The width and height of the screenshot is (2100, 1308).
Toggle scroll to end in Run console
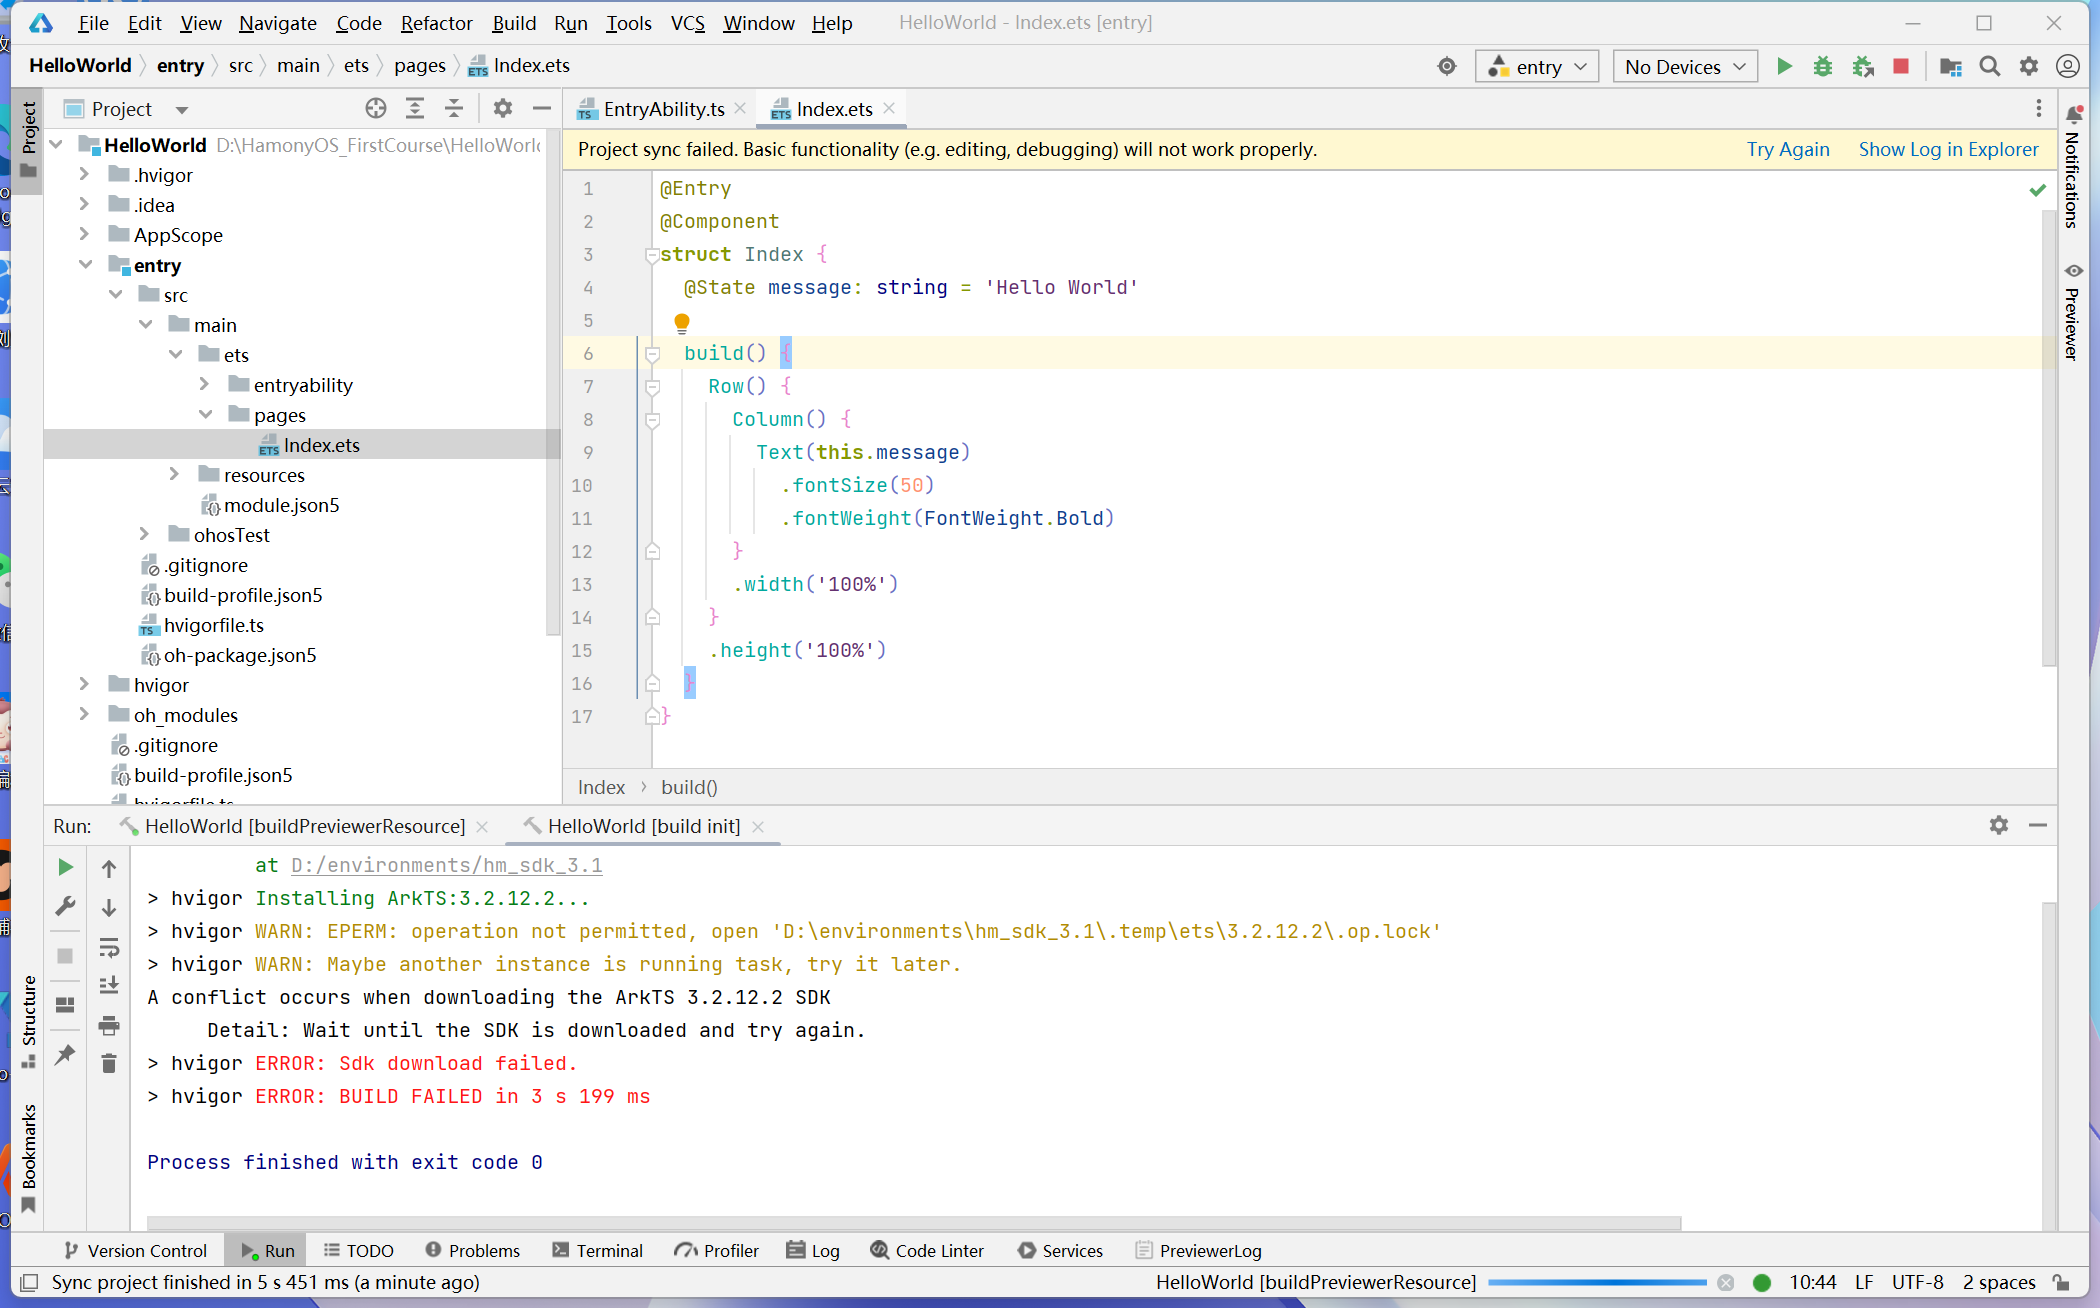click(109, 986)
